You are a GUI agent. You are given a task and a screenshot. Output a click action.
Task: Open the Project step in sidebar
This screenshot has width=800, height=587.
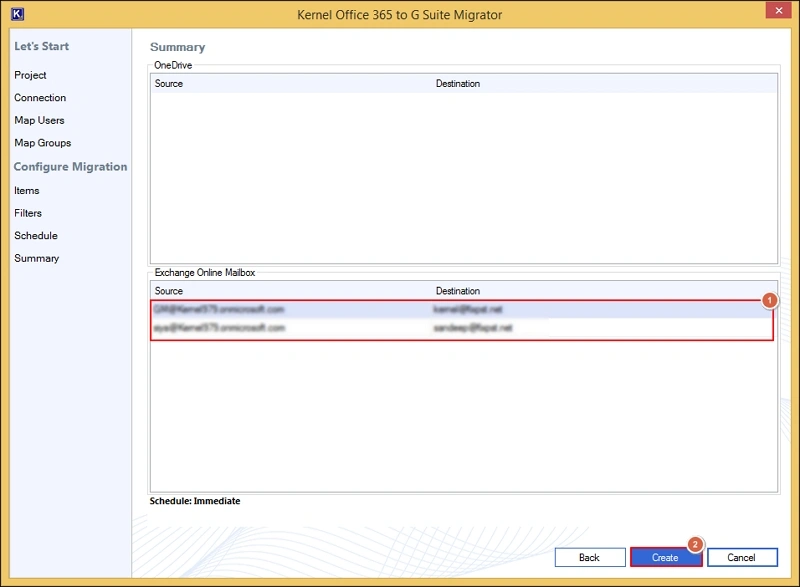(x=30, y=75)
